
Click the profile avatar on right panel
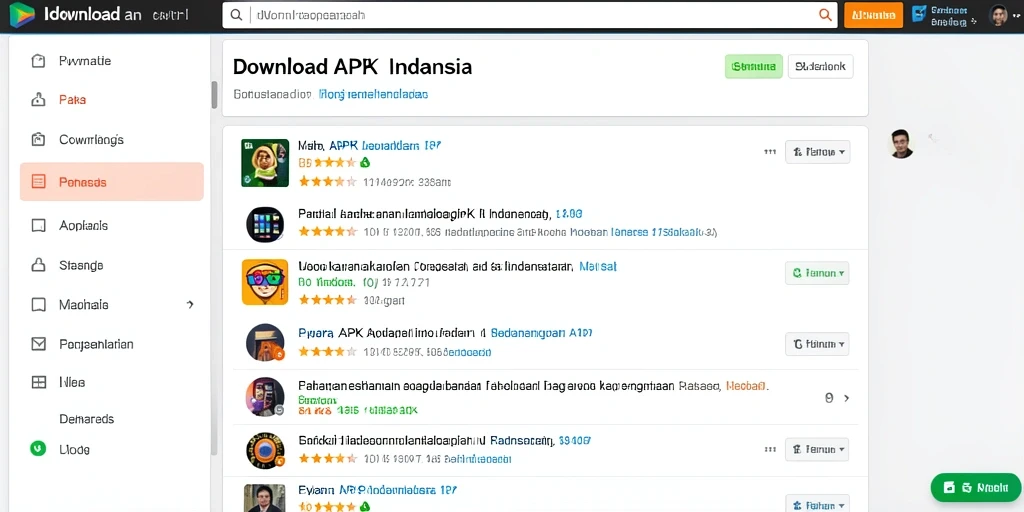coord(901,143)
